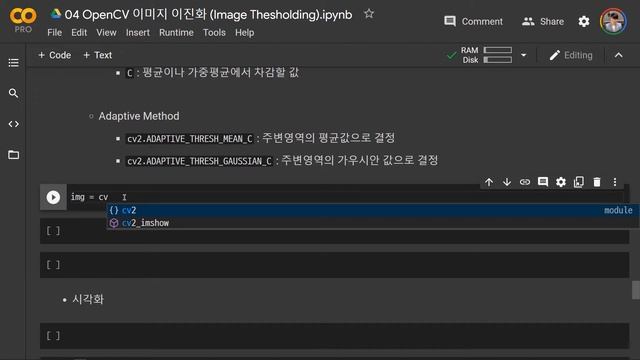Open notebook settings gear in header

[x=584, y=21]
